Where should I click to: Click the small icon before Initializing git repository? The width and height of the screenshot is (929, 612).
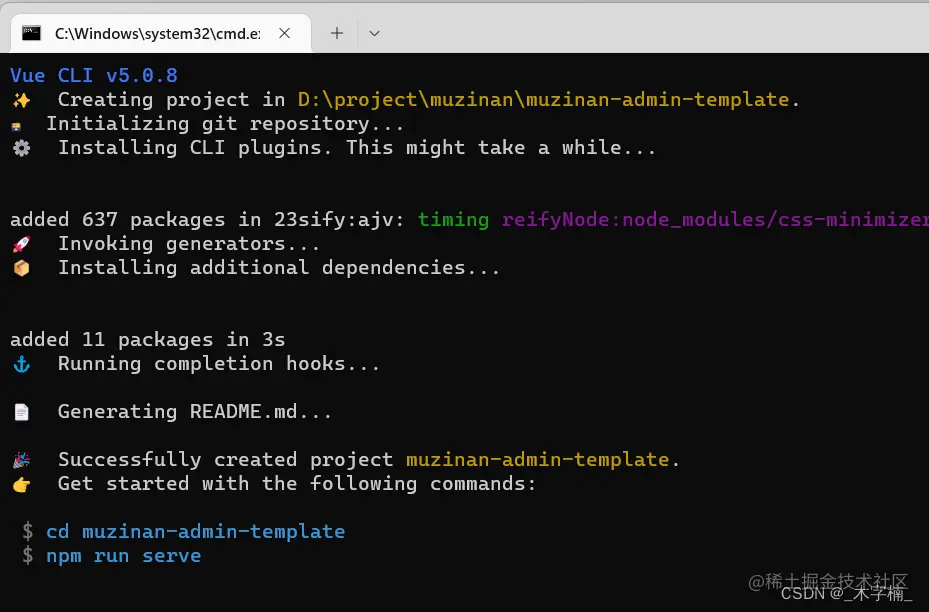click(x=16, y=126)
